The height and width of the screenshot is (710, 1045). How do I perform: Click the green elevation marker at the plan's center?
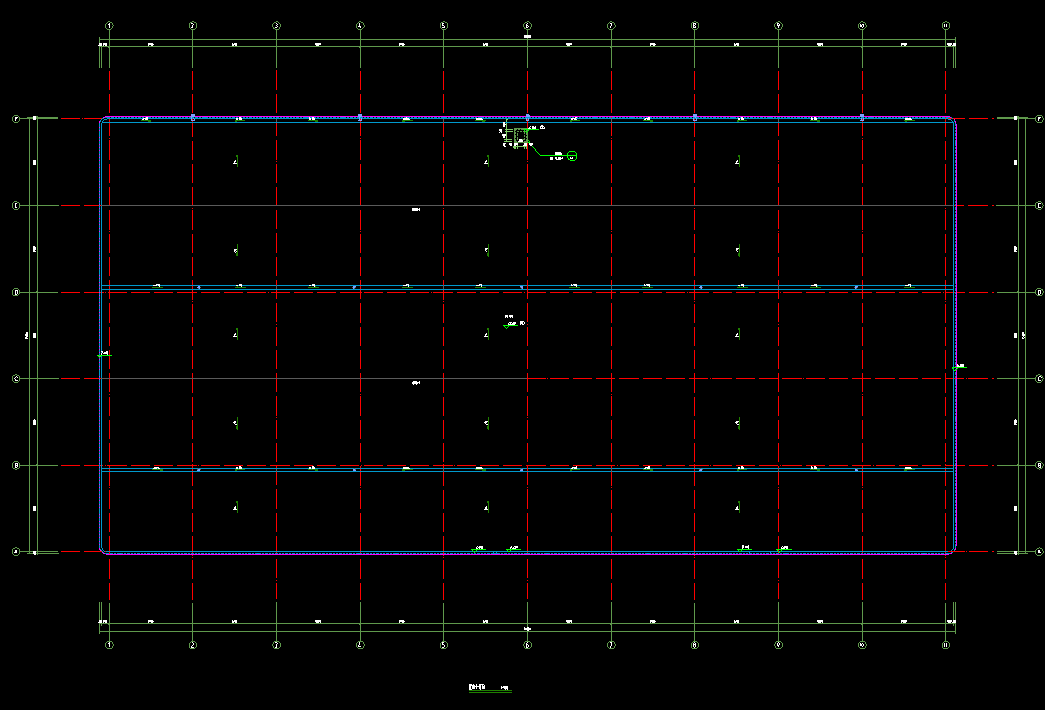509,326
